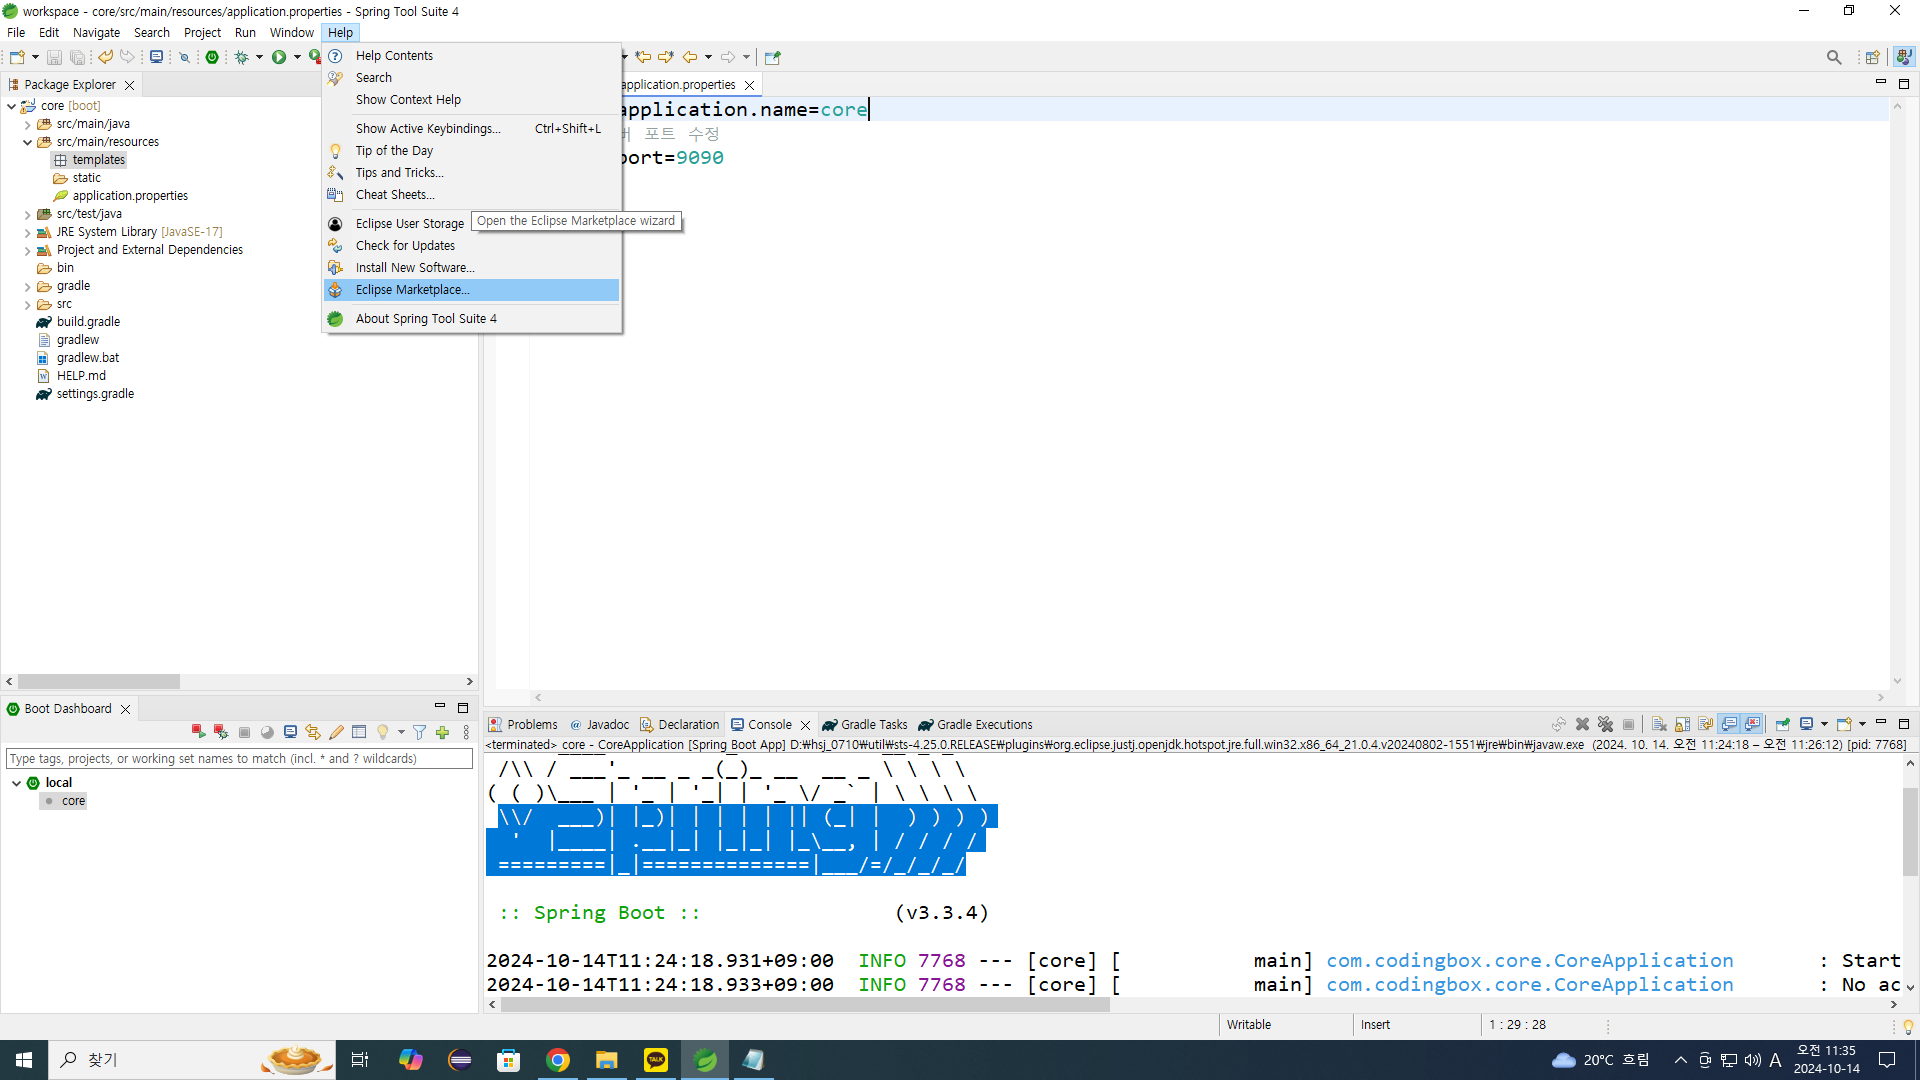Expand the src/main/java folder

click(27, 124)
